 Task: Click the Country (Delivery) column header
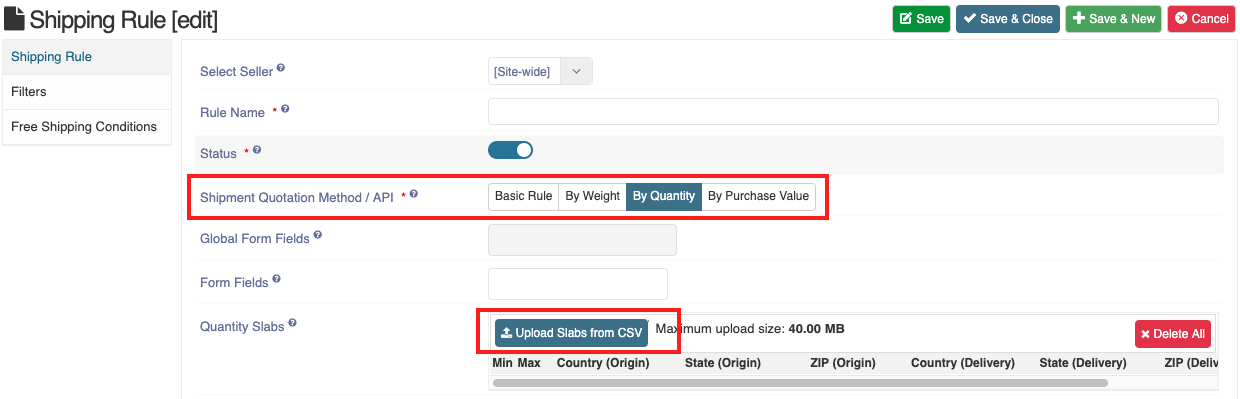pyautogui.click(x=963, y=363)
